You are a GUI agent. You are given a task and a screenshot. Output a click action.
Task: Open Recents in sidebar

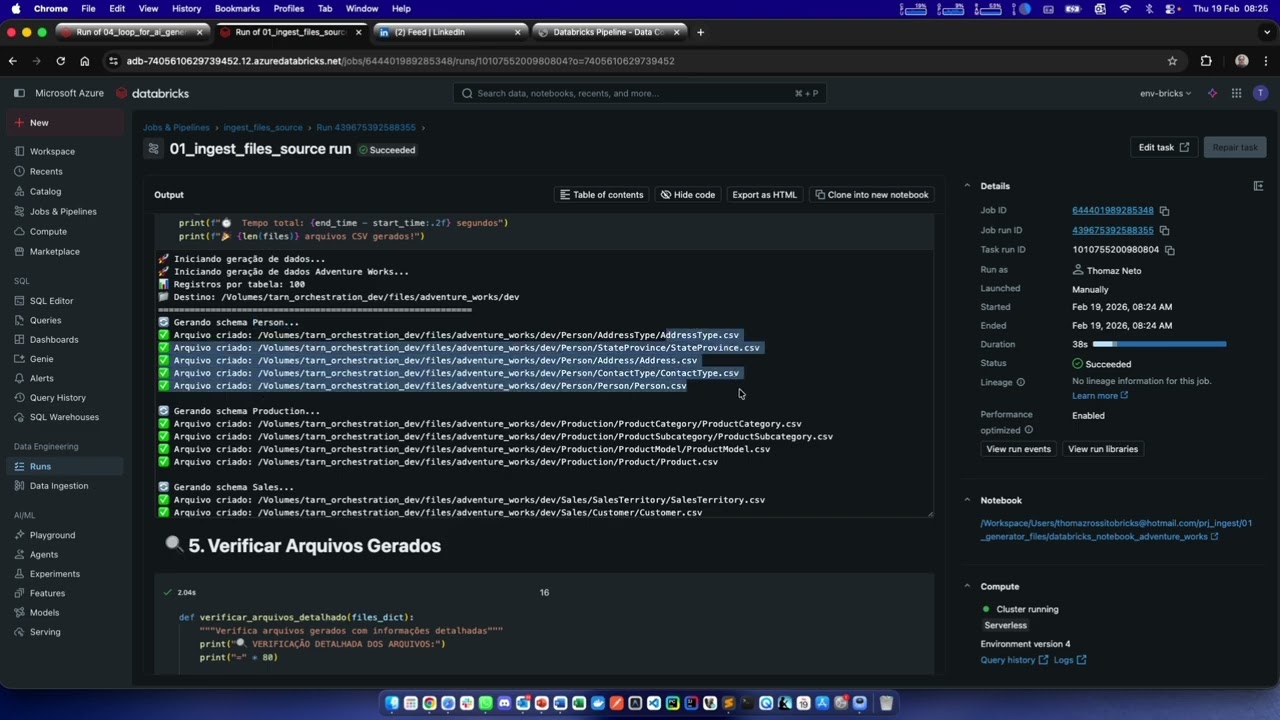pyautogui.click(x=46, y=172)
